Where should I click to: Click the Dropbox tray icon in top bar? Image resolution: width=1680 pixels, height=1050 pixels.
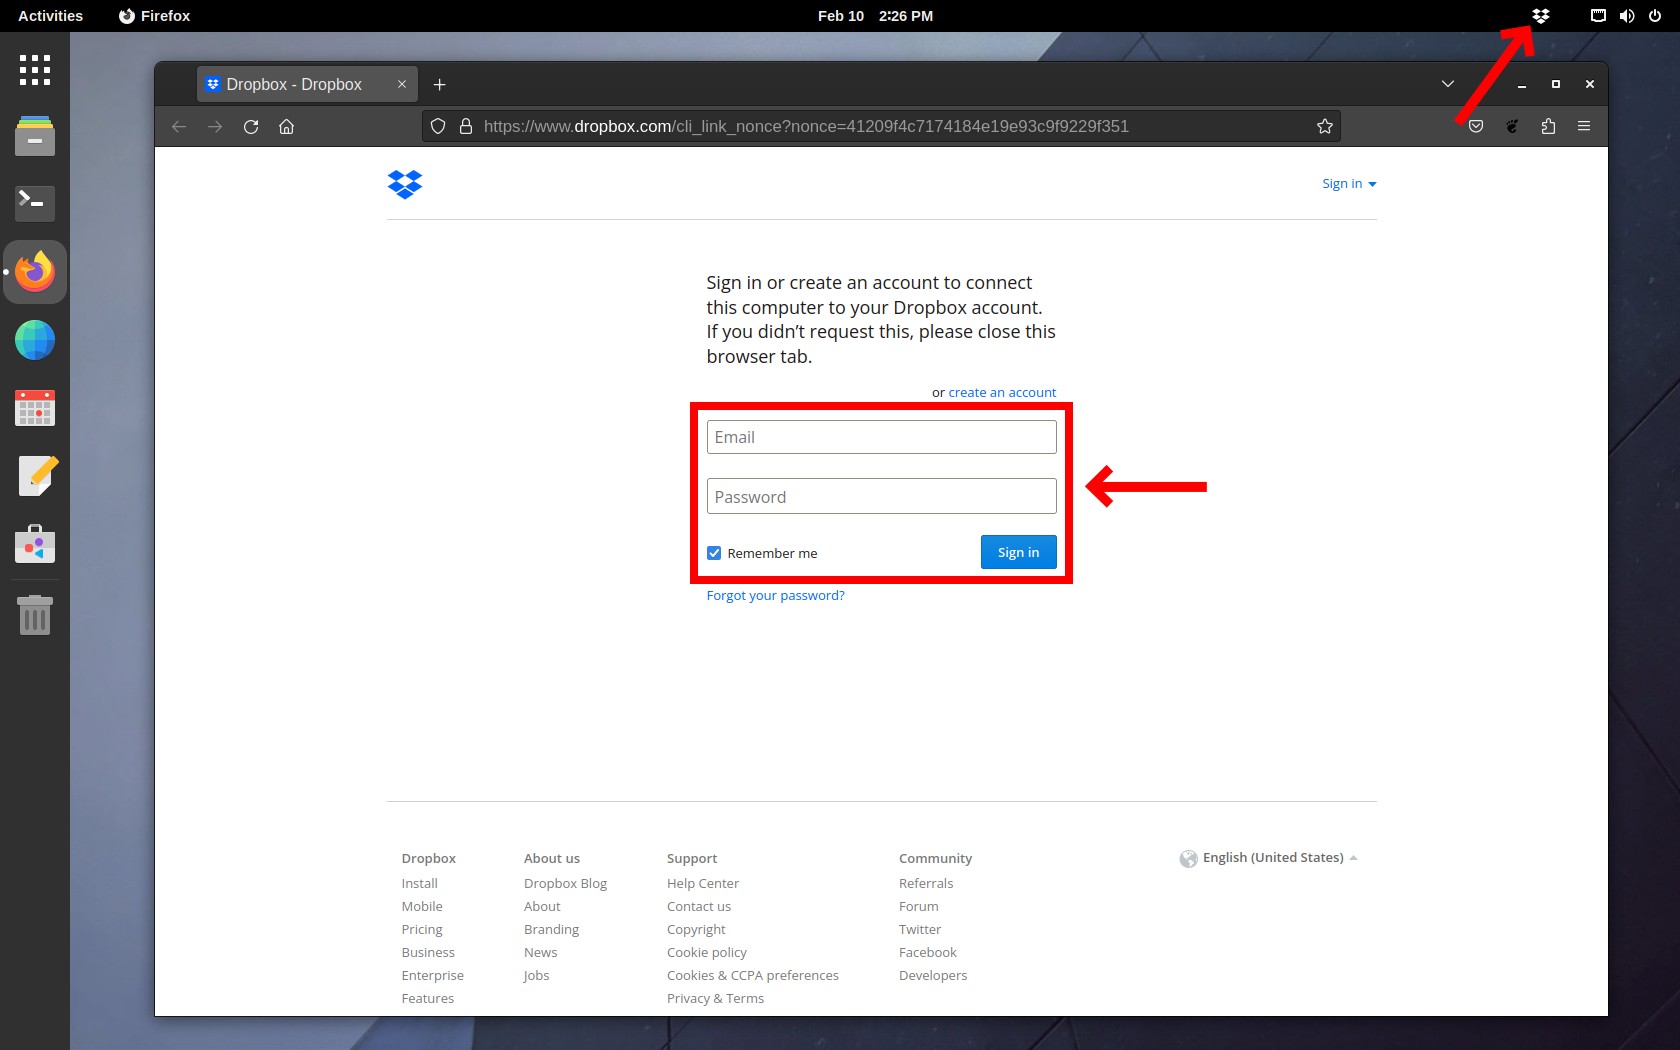tap(1541, 16)
